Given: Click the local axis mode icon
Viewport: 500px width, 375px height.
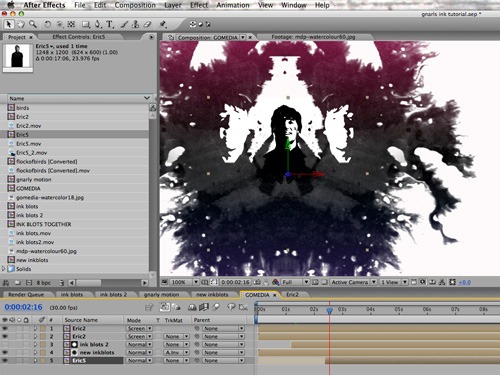Looking at the screenshot, I should 193,24.
